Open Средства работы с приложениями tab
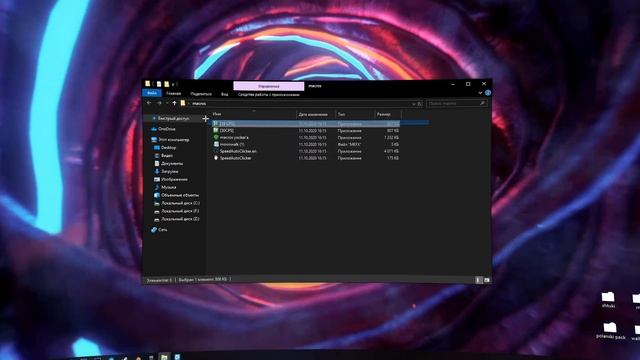 269,94
